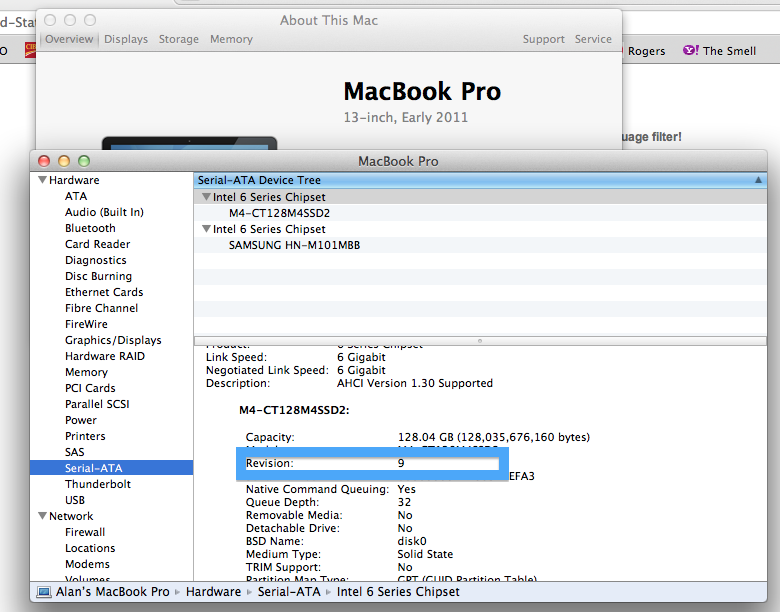Collapse the first Intel 6 Series Chipset row
The image size is (780, 612).
(206, 197)
